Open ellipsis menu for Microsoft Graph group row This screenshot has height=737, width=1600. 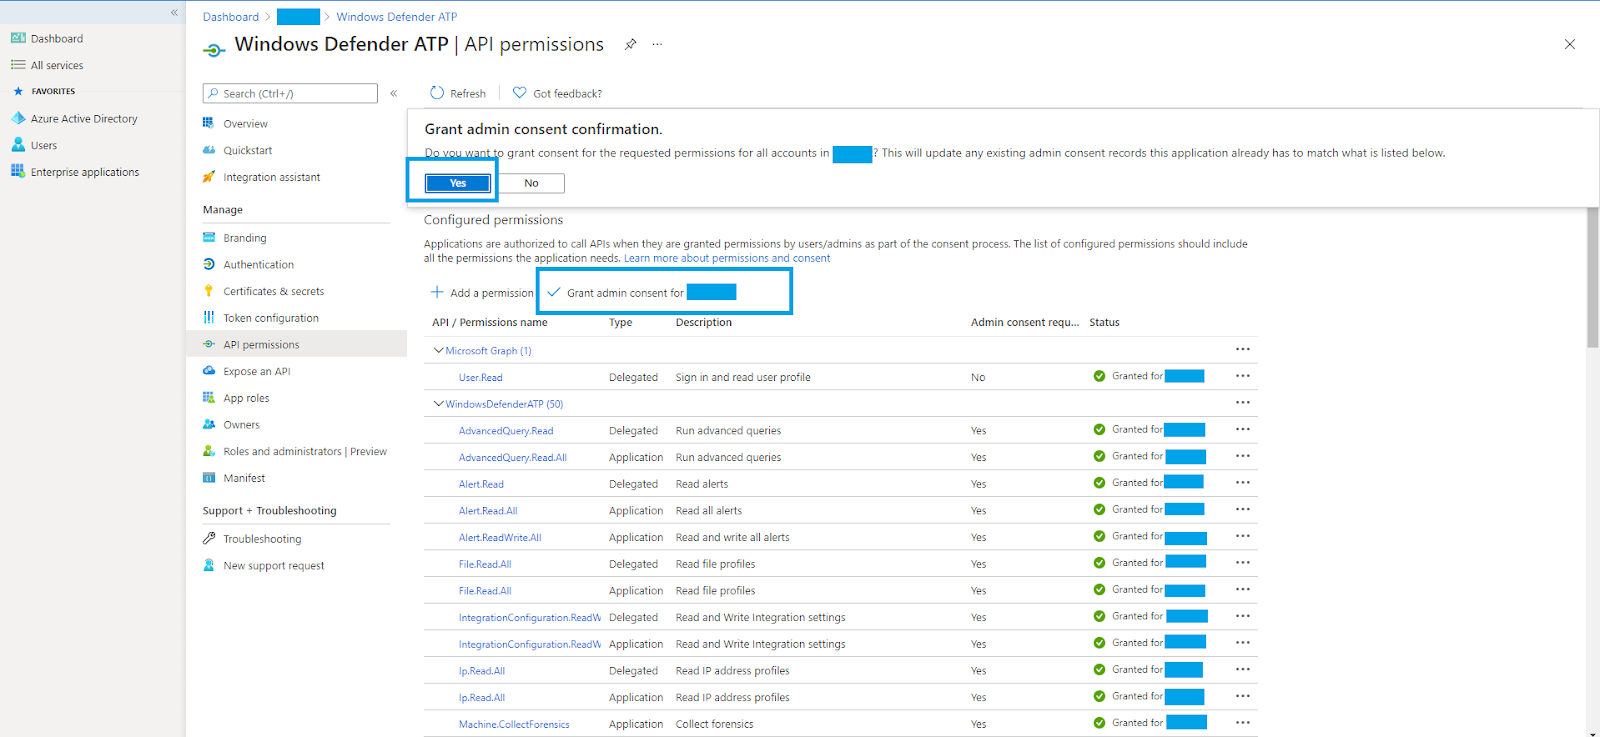coord(1243,349)
